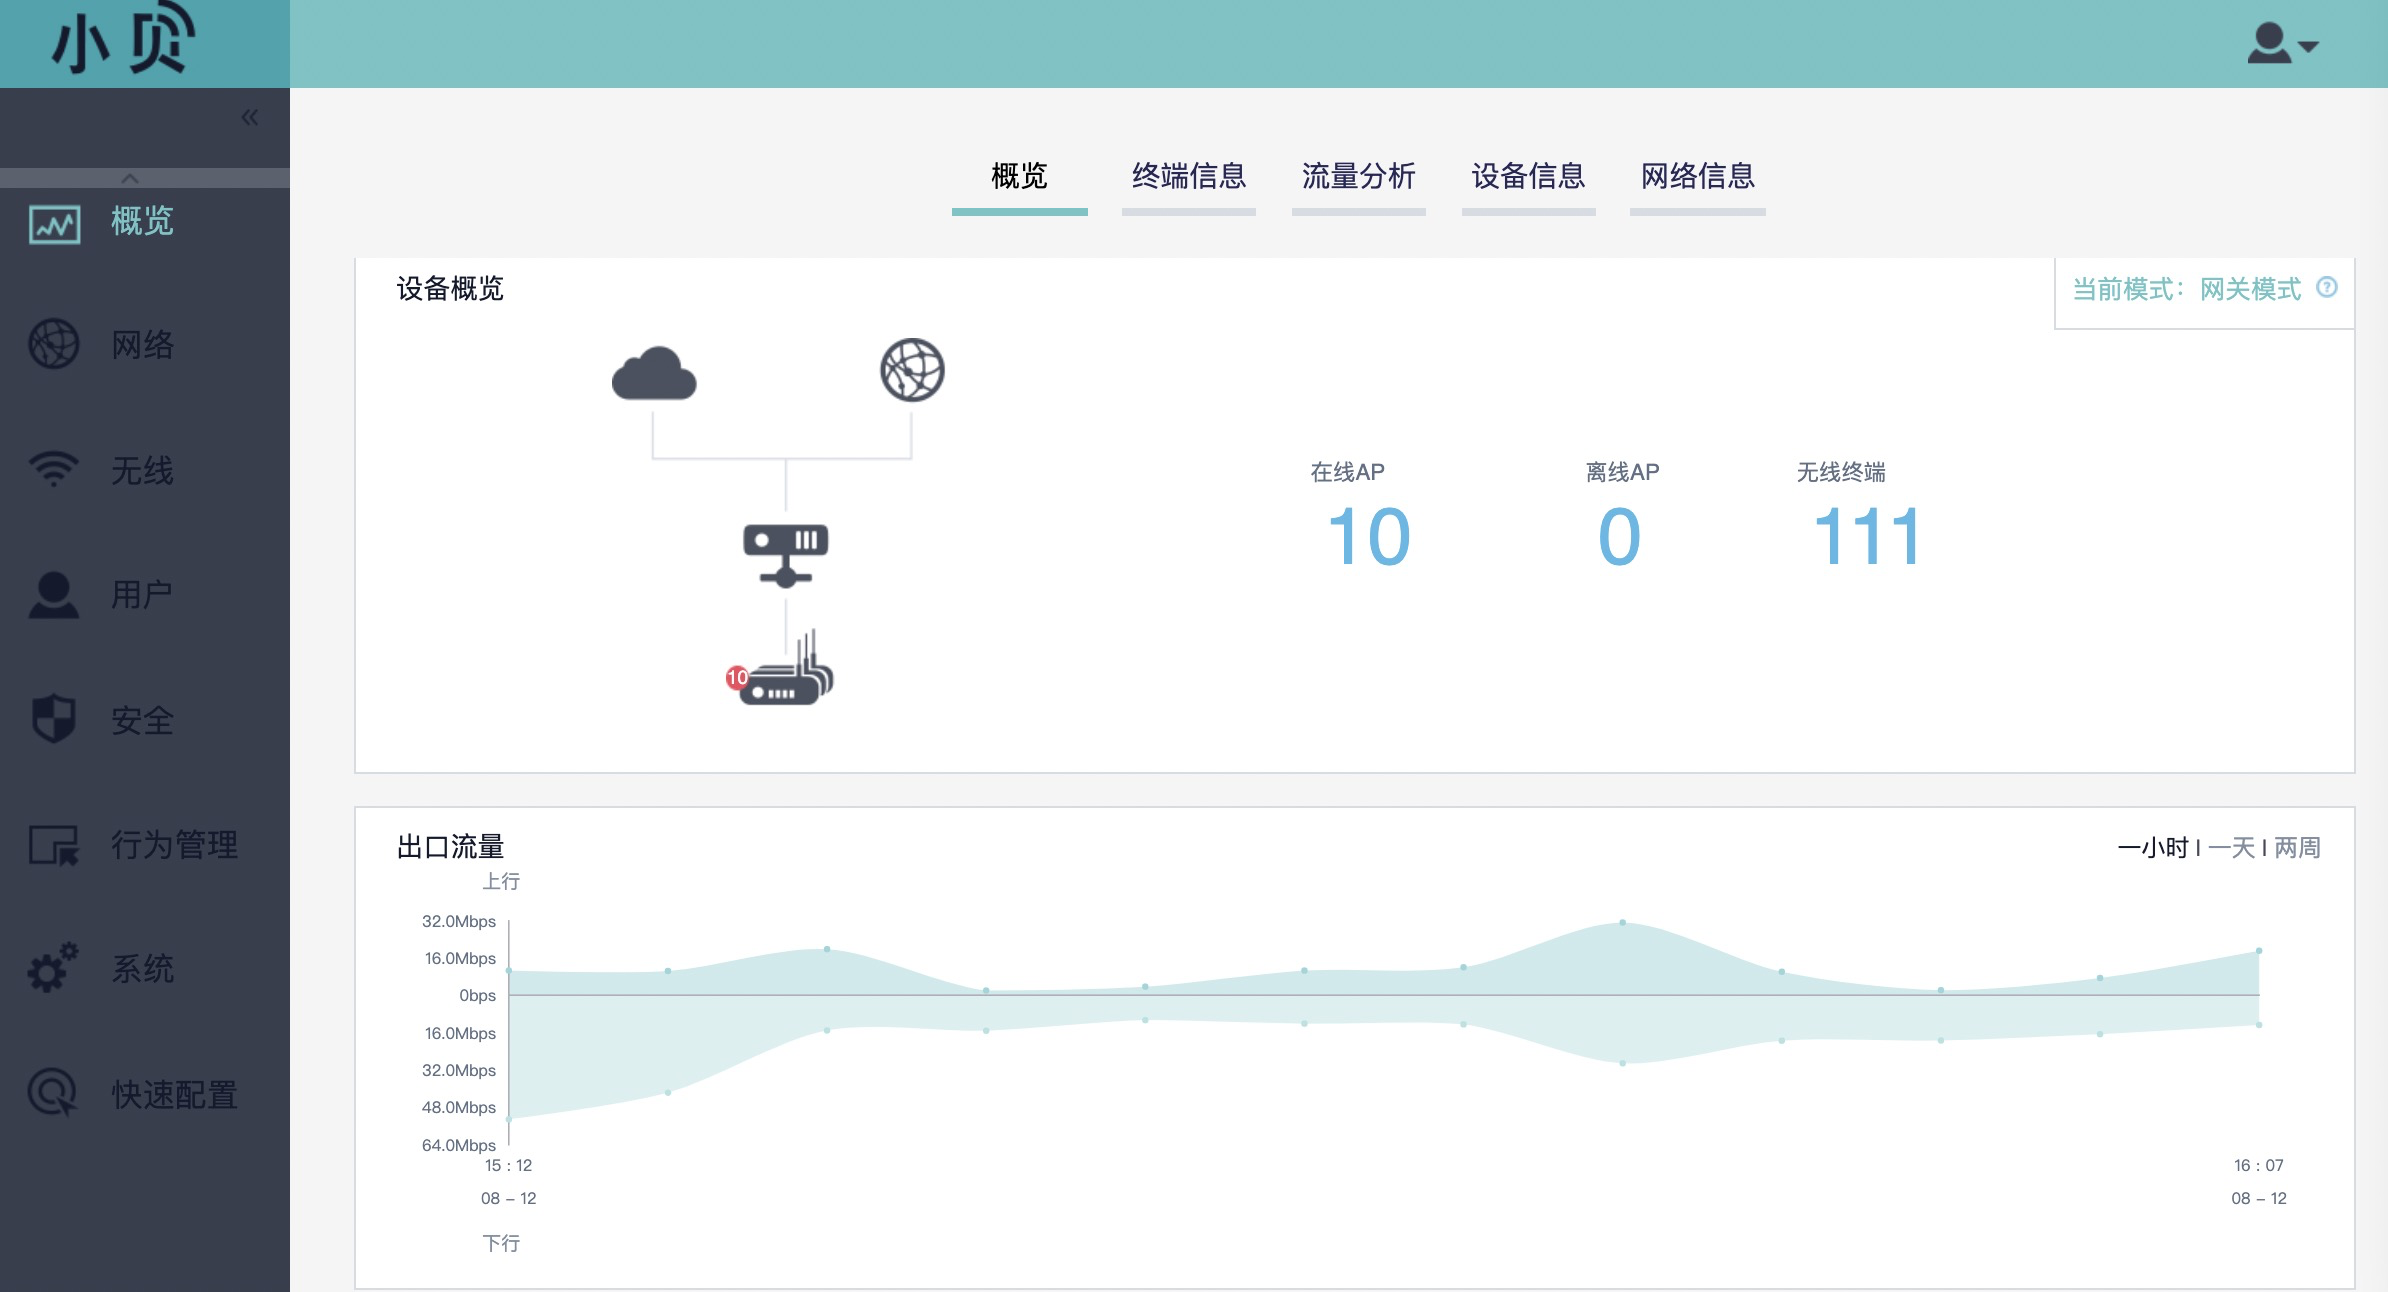
Task: Open the user account dropdown menu
Action: pos(2282,45)
